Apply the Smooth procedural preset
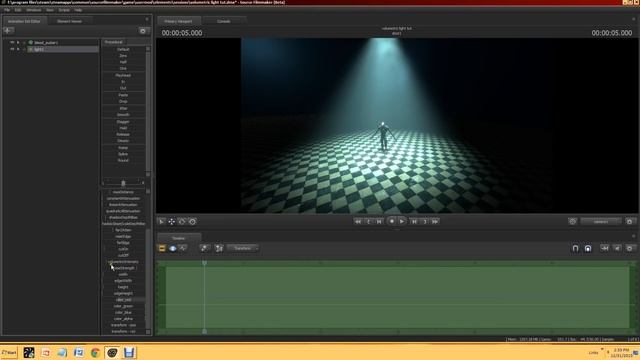Screen dimensions: 640x360 point(123,115)
